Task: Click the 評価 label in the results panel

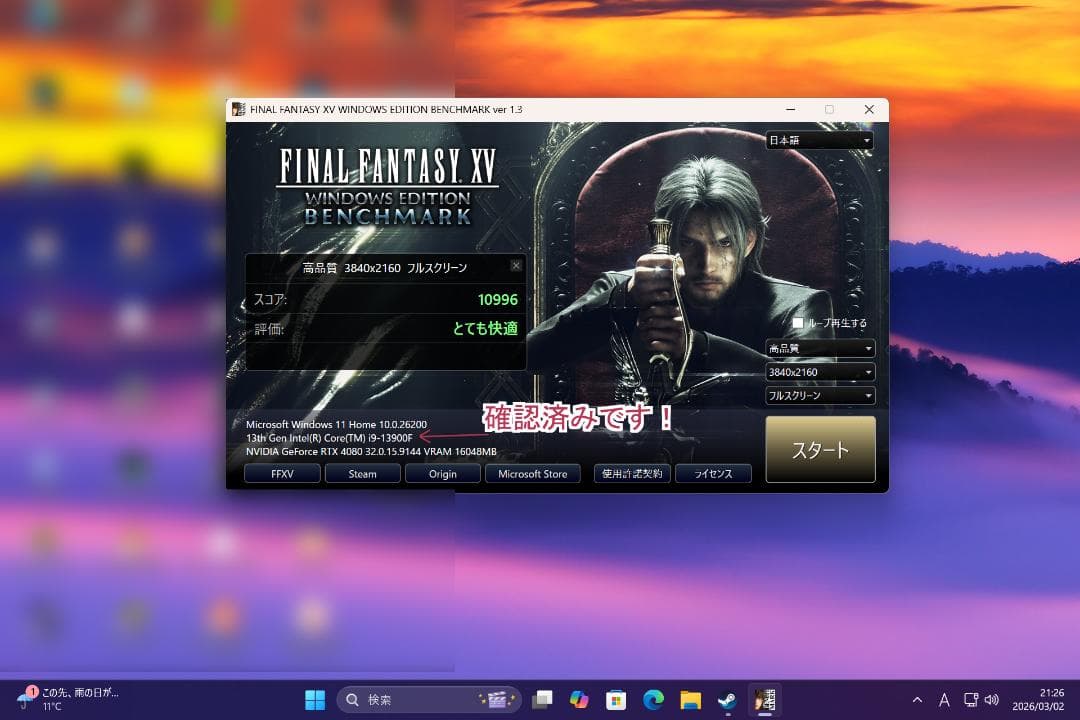Action: coord(269,329)
